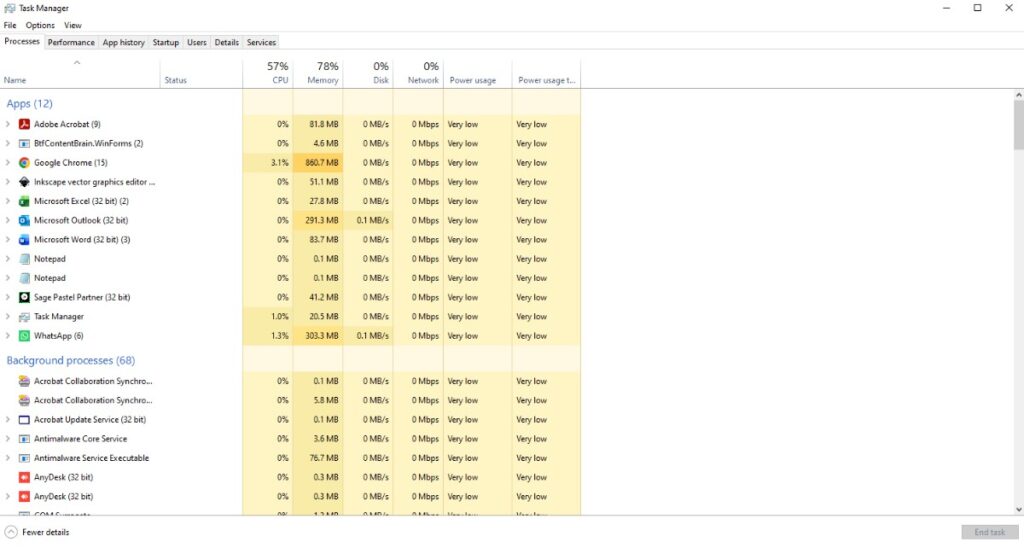
Task: Select WhatsApp's 303.3 MB memory value
Action: [322, 336]
